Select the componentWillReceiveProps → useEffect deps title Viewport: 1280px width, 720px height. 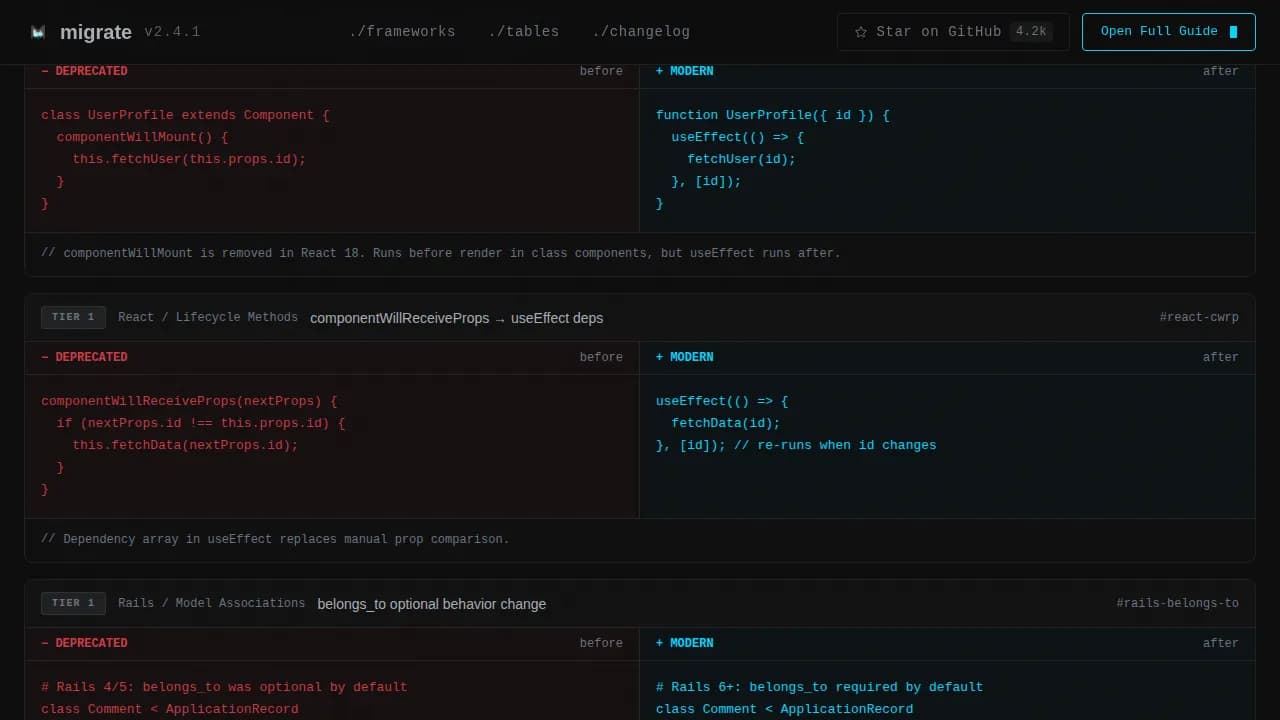(456, 318)
